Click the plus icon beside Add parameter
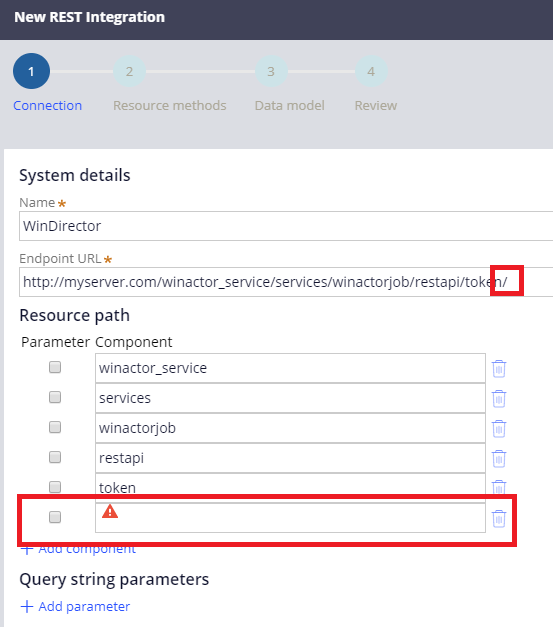The height and width of the screenshot is (627, 553). pos(26,606)
